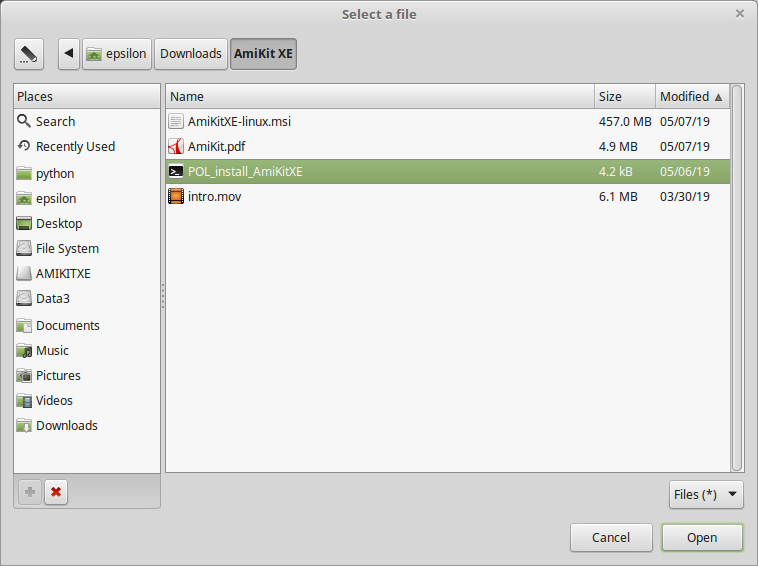The width and height of the screenshot is (758, 566).
Task: Open Recently Used text label in Places
Action: point(75,146)
